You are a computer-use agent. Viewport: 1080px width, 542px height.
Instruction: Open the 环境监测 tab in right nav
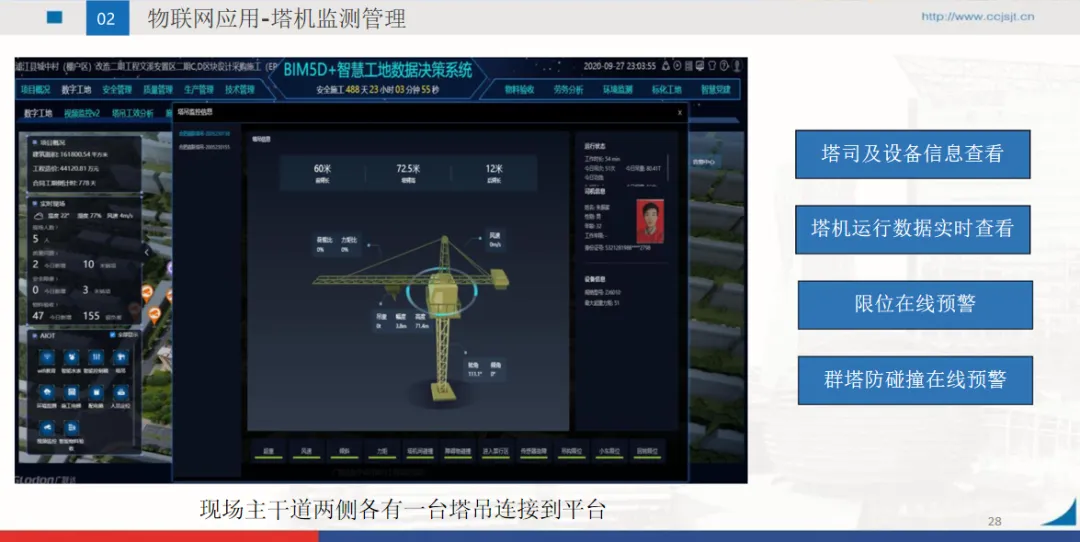point(617,90)
